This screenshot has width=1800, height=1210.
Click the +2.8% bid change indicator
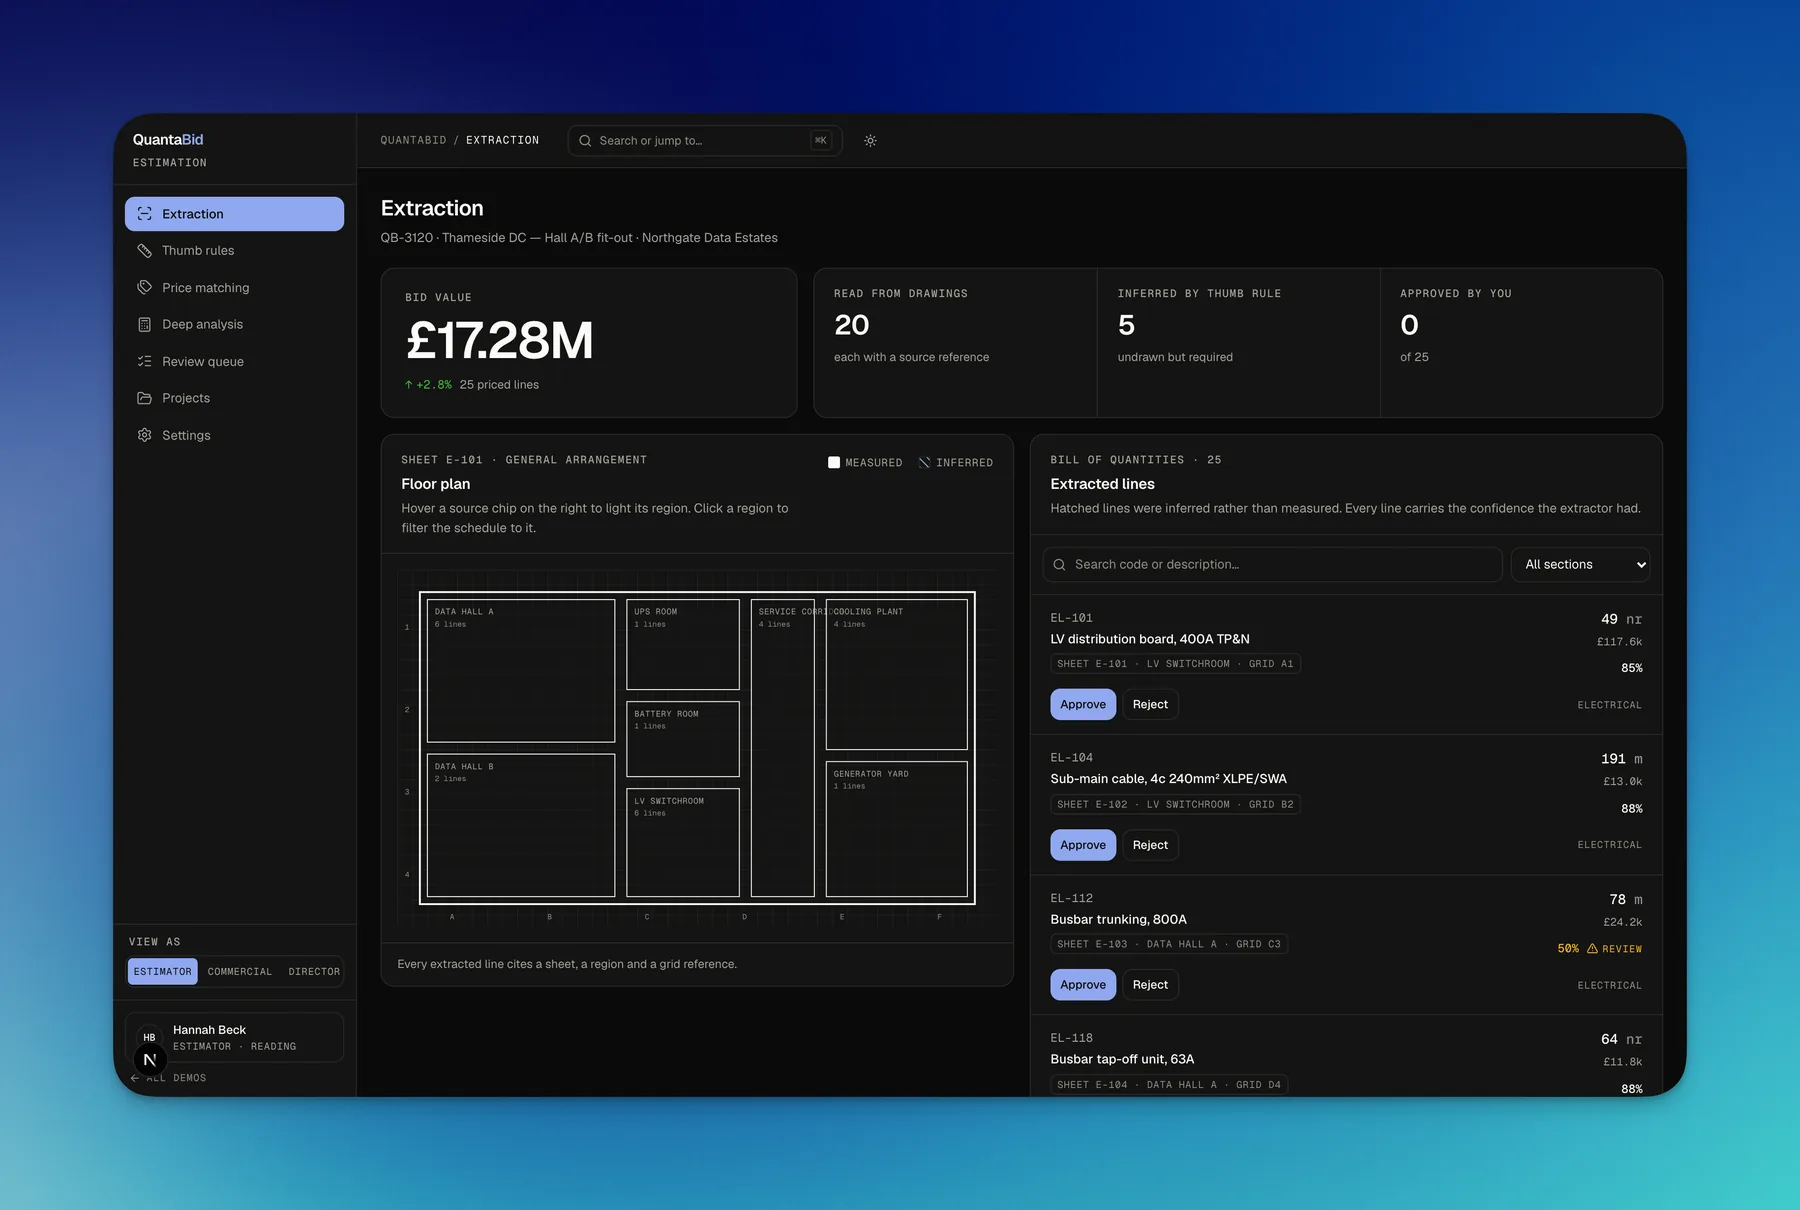[x=428, y=385]
